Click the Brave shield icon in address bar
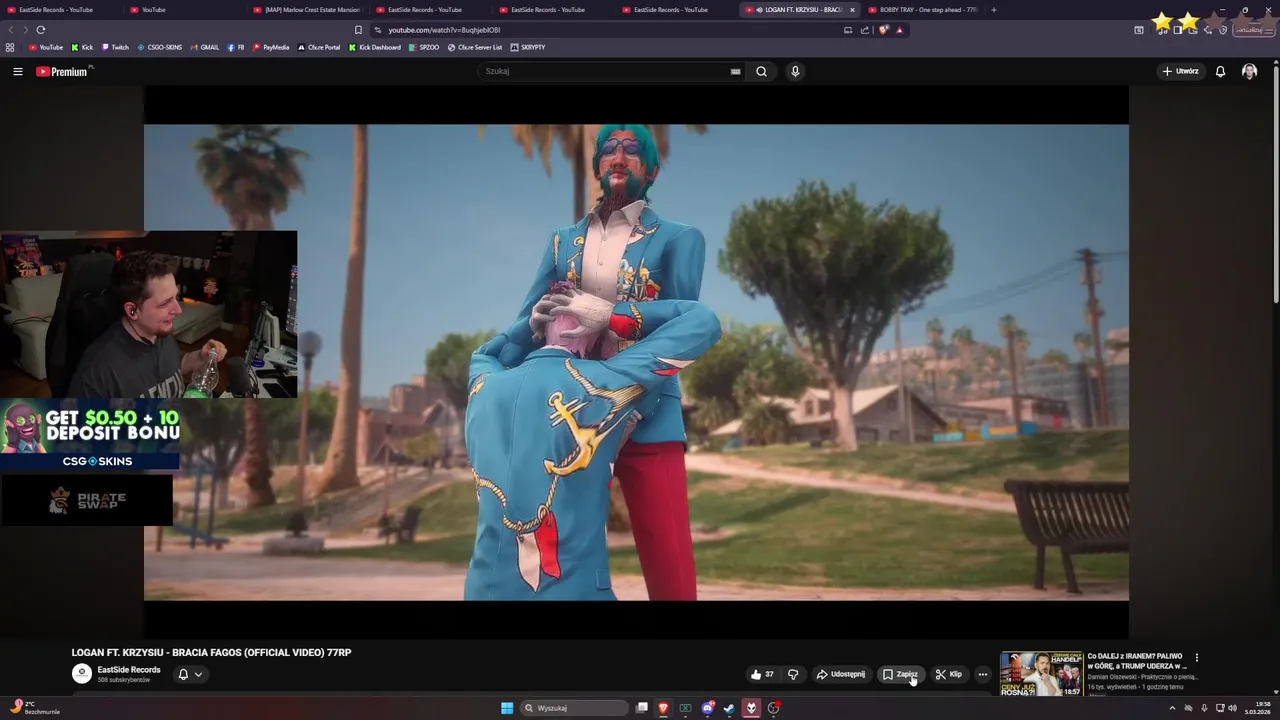This screenshot has width=1280, height=720. click(x=883, y=30)
